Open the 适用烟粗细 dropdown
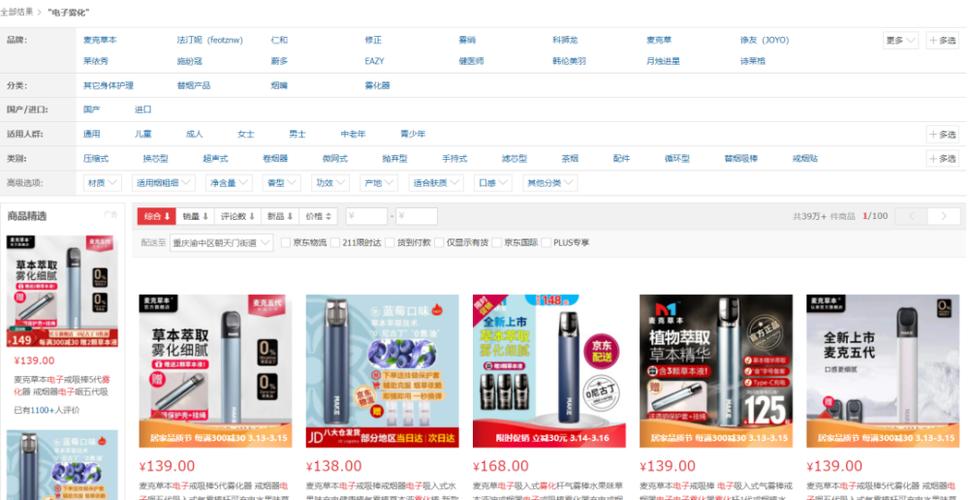This screenshot has height=500, width=969. pyautogui.click(x=164, y=183)
